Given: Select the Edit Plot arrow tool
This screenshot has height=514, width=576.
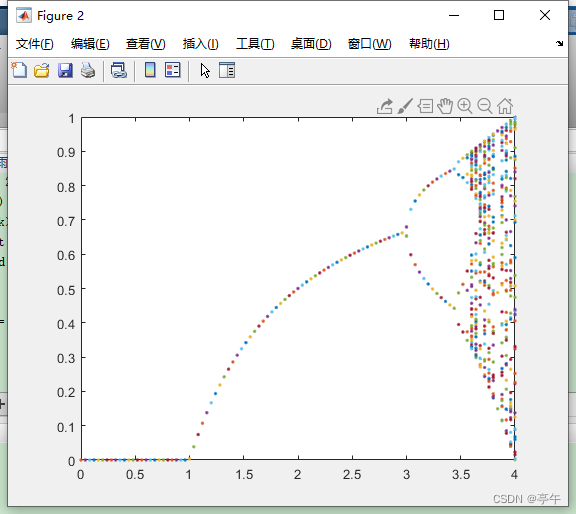Looking at the screenshot, I should pyautogui.click(x=205, y=70).
